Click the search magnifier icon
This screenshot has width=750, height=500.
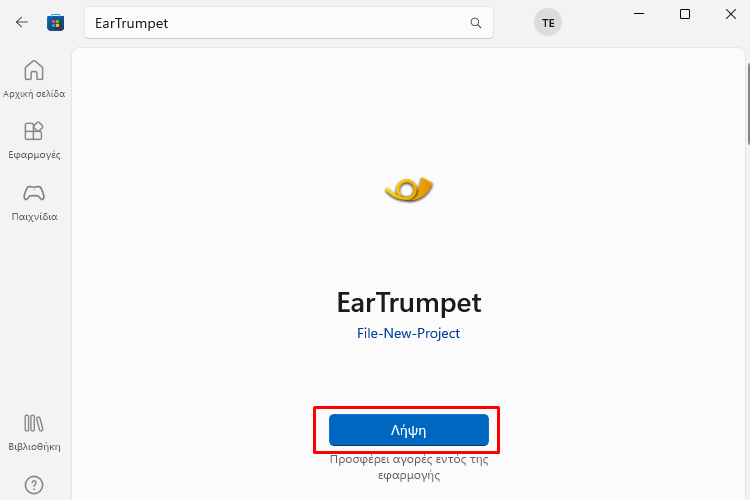coord(475,22)
